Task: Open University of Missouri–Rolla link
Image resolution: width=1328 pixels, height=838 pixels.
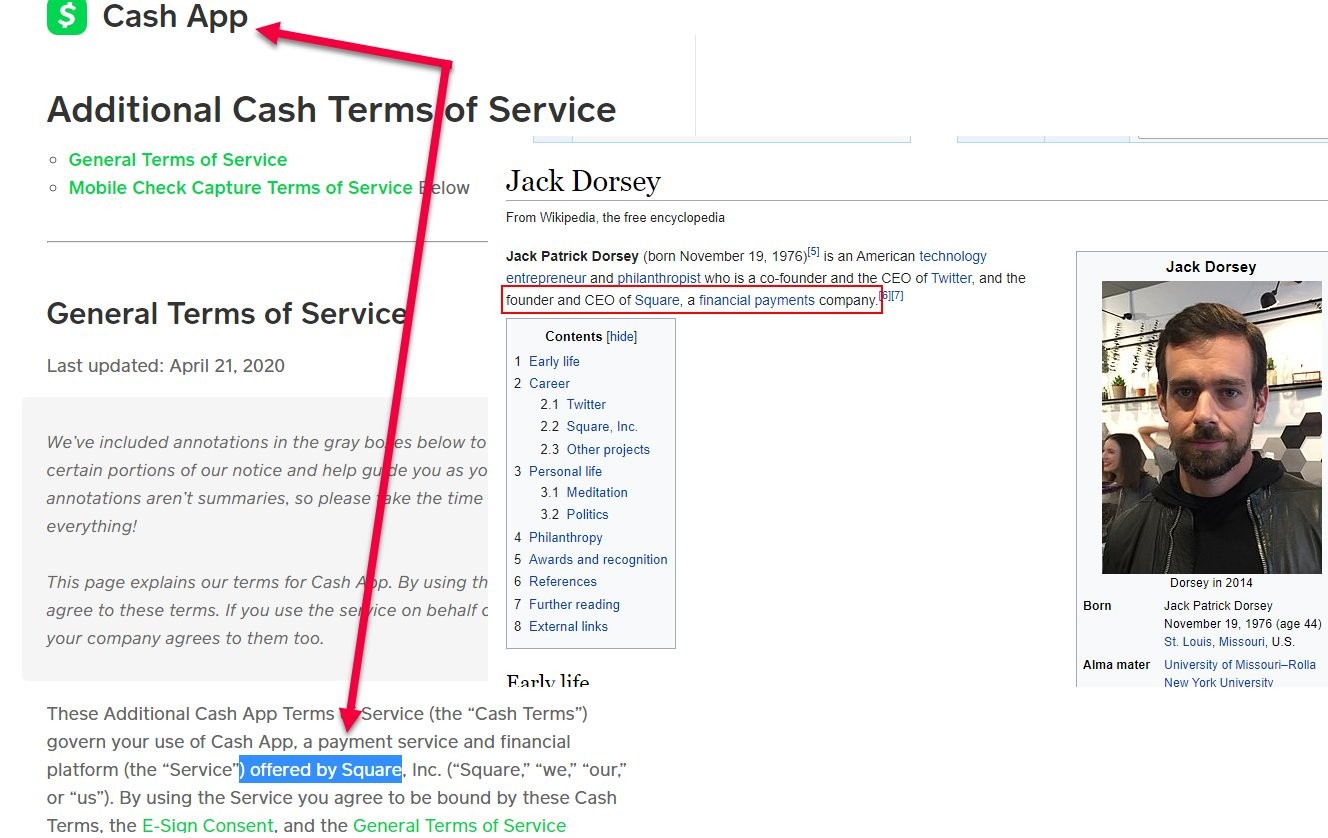Action: point(1240,665)
